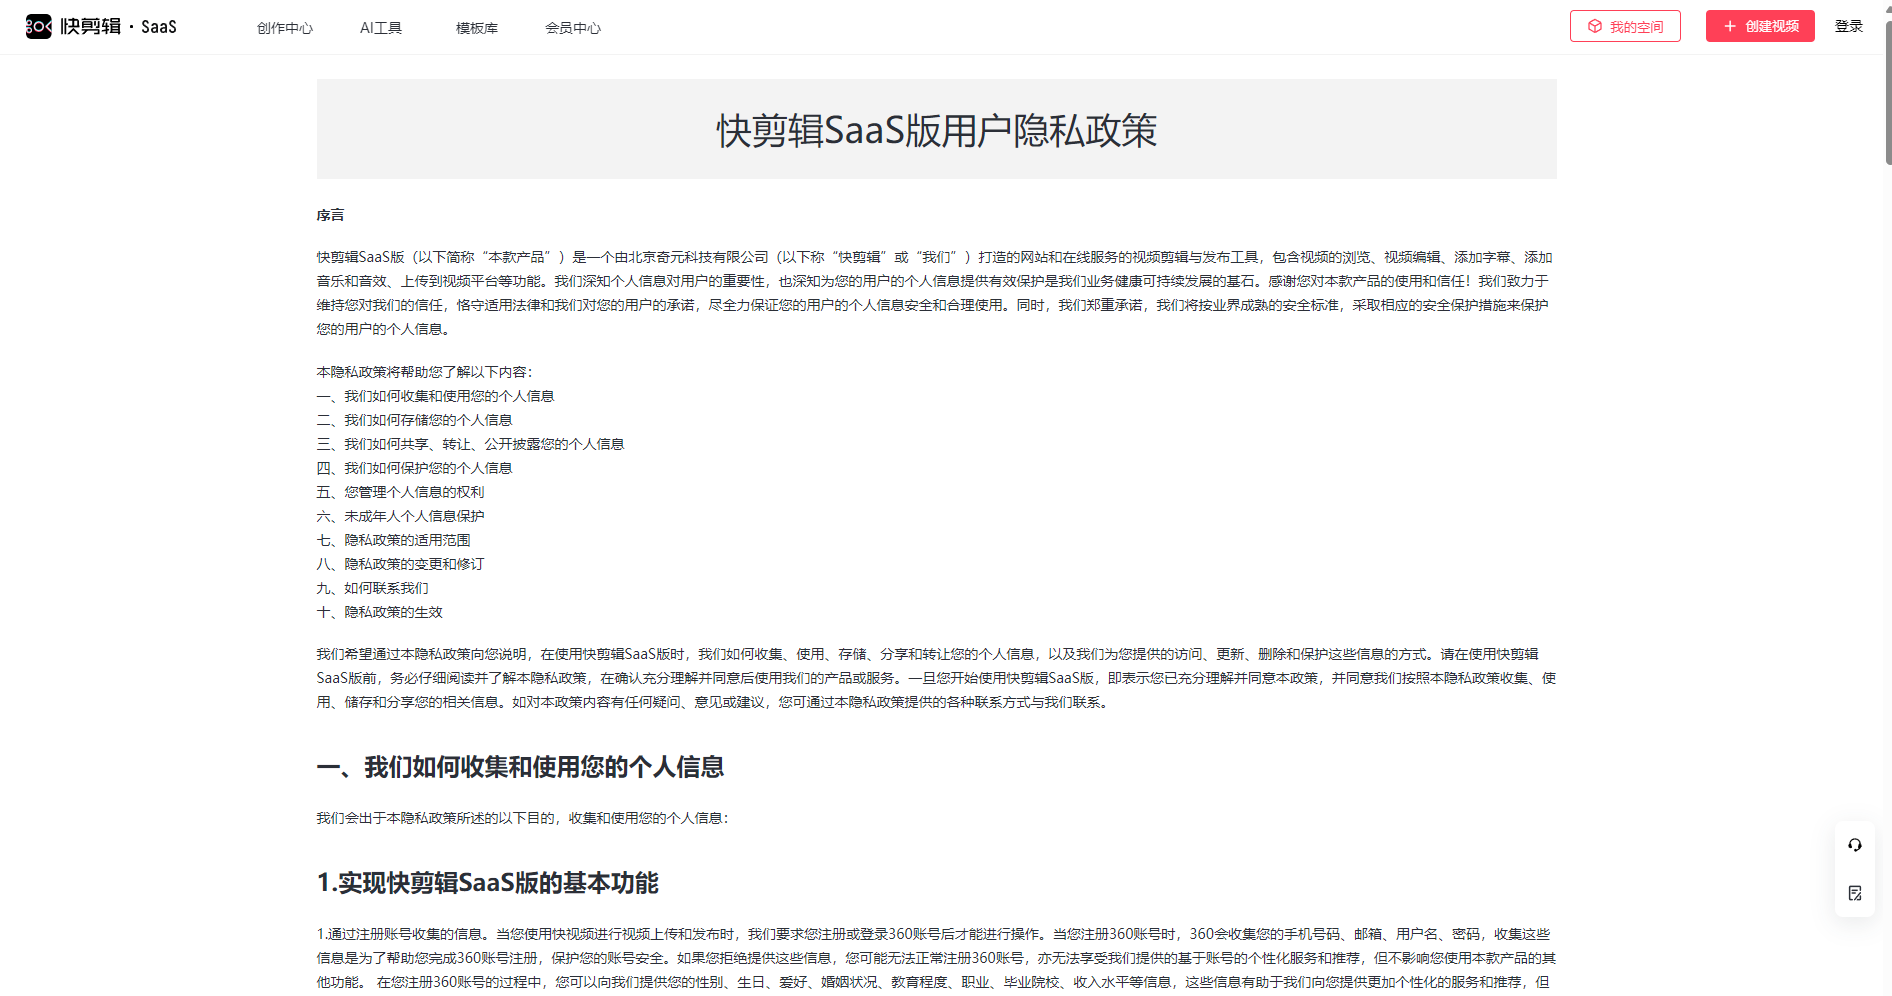Click line 四、我们如何保护您的个人信息
The height and width of the screenshot is (996, 1892).
[414, 468]
